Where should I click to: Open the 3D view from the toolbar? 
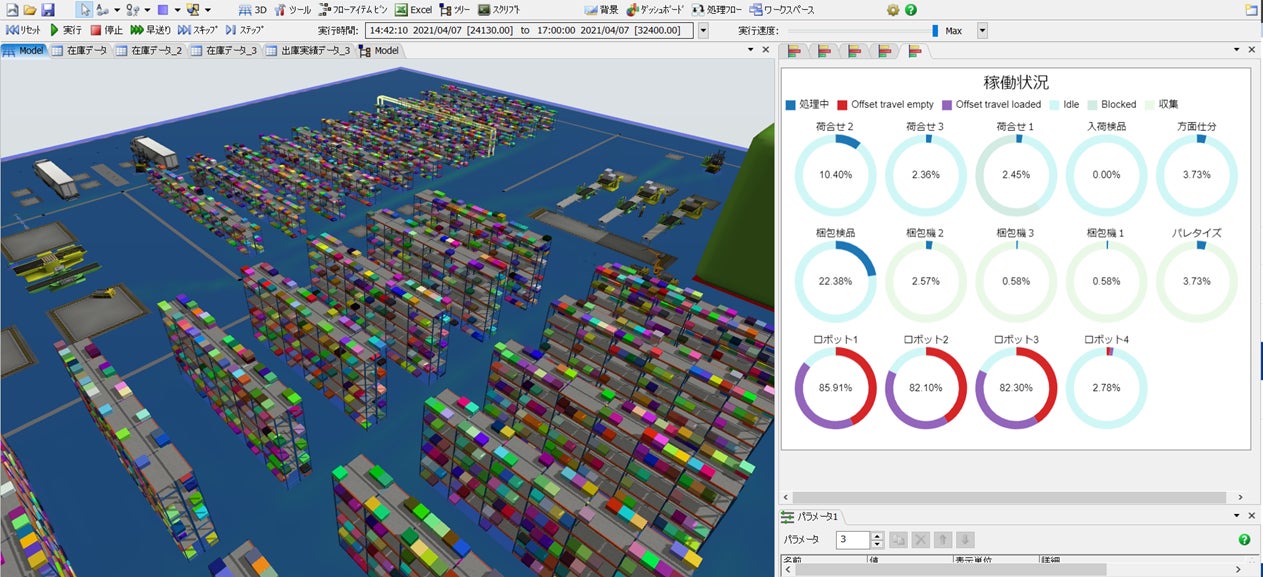(252, 10)
